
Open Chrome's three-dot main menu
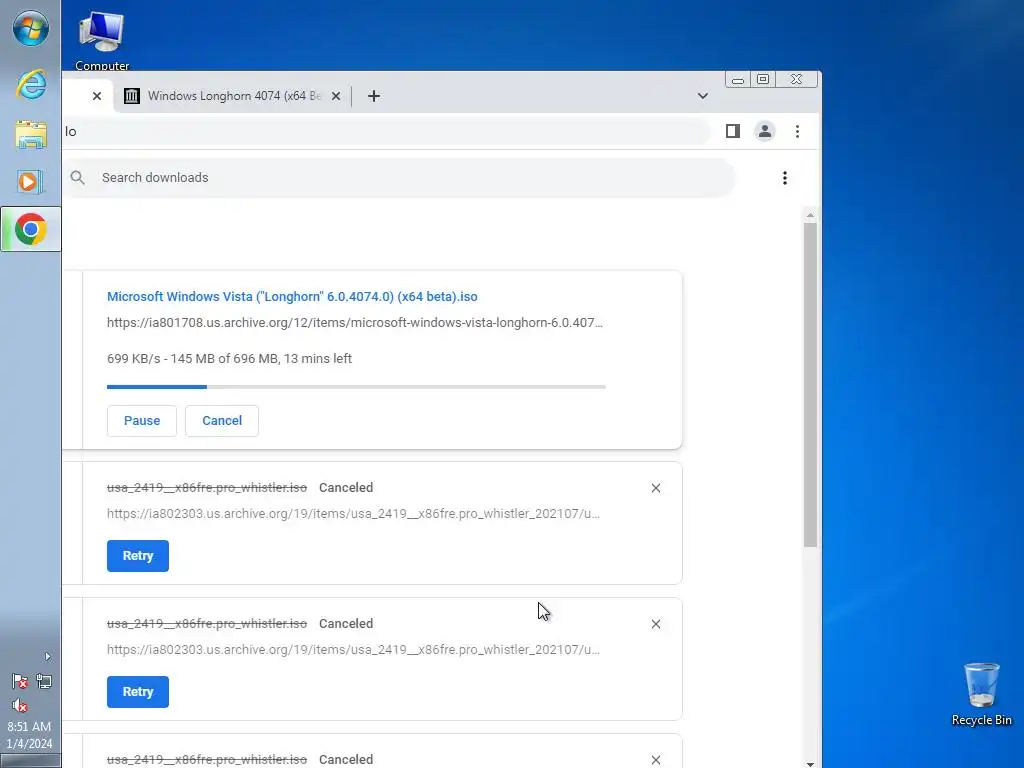coord(797,131)
